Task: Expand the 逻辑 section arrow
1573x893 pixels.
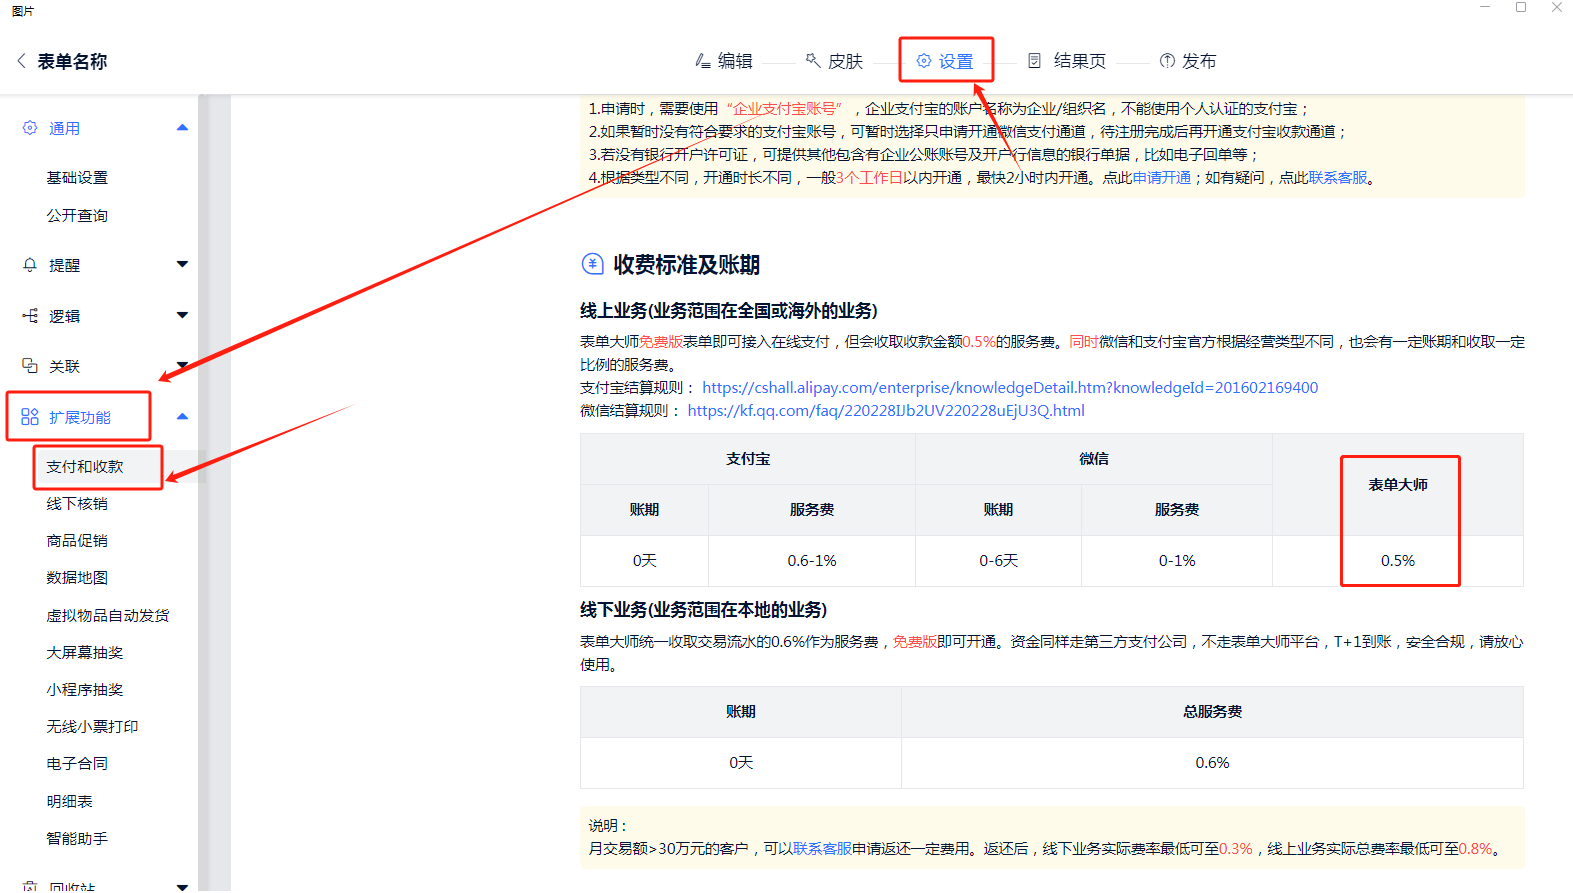Action: click(182, 316)
